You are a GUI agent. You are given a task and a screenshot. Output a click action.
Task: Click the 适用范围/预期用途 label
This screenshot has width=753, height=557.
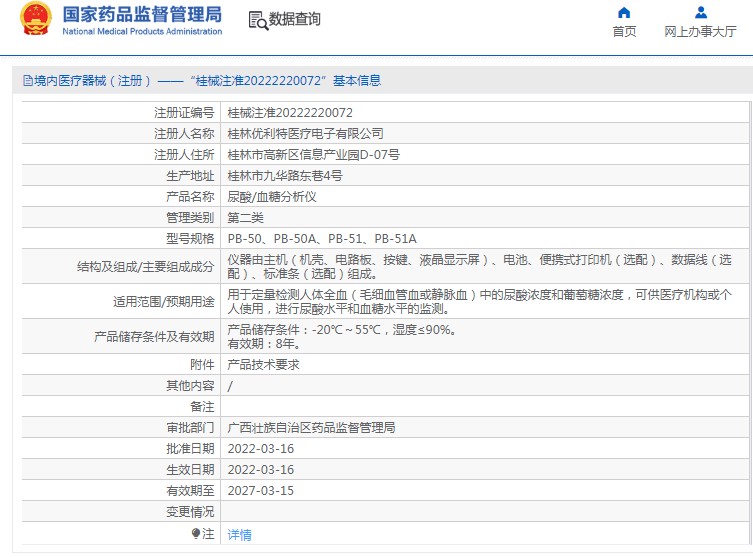coord(164,302)
